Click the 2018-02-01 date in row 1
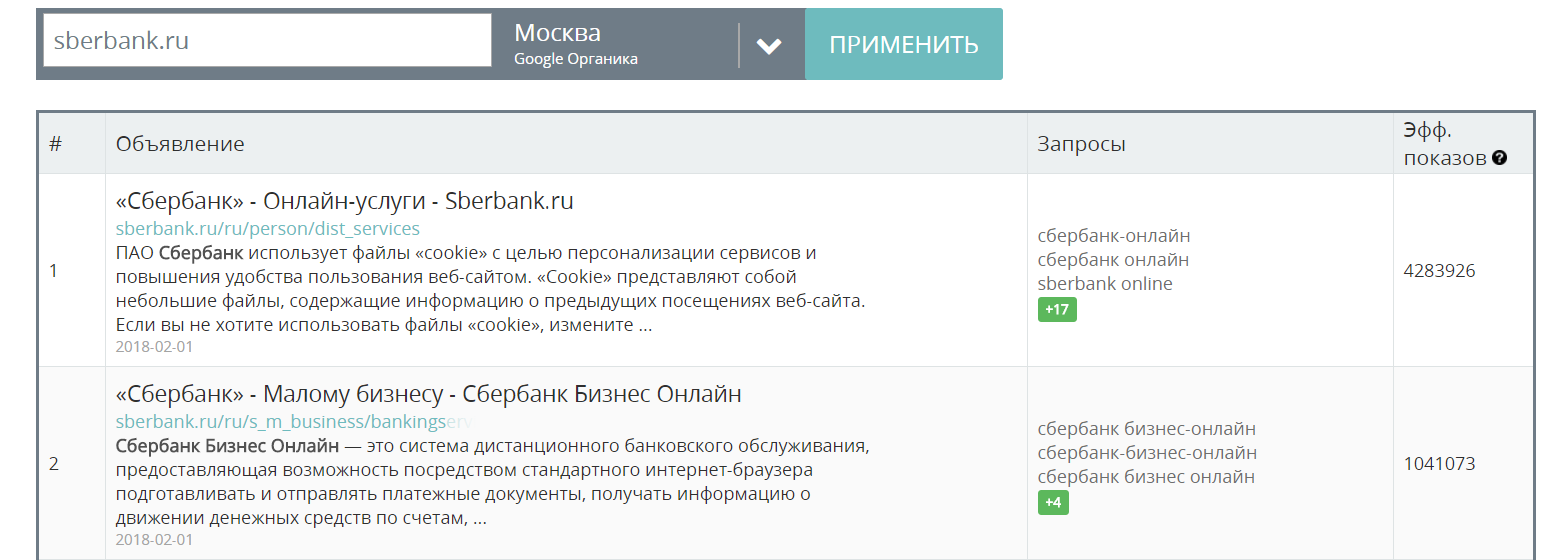The height and width of the screenshot is (560, 1562). point(154,347)
